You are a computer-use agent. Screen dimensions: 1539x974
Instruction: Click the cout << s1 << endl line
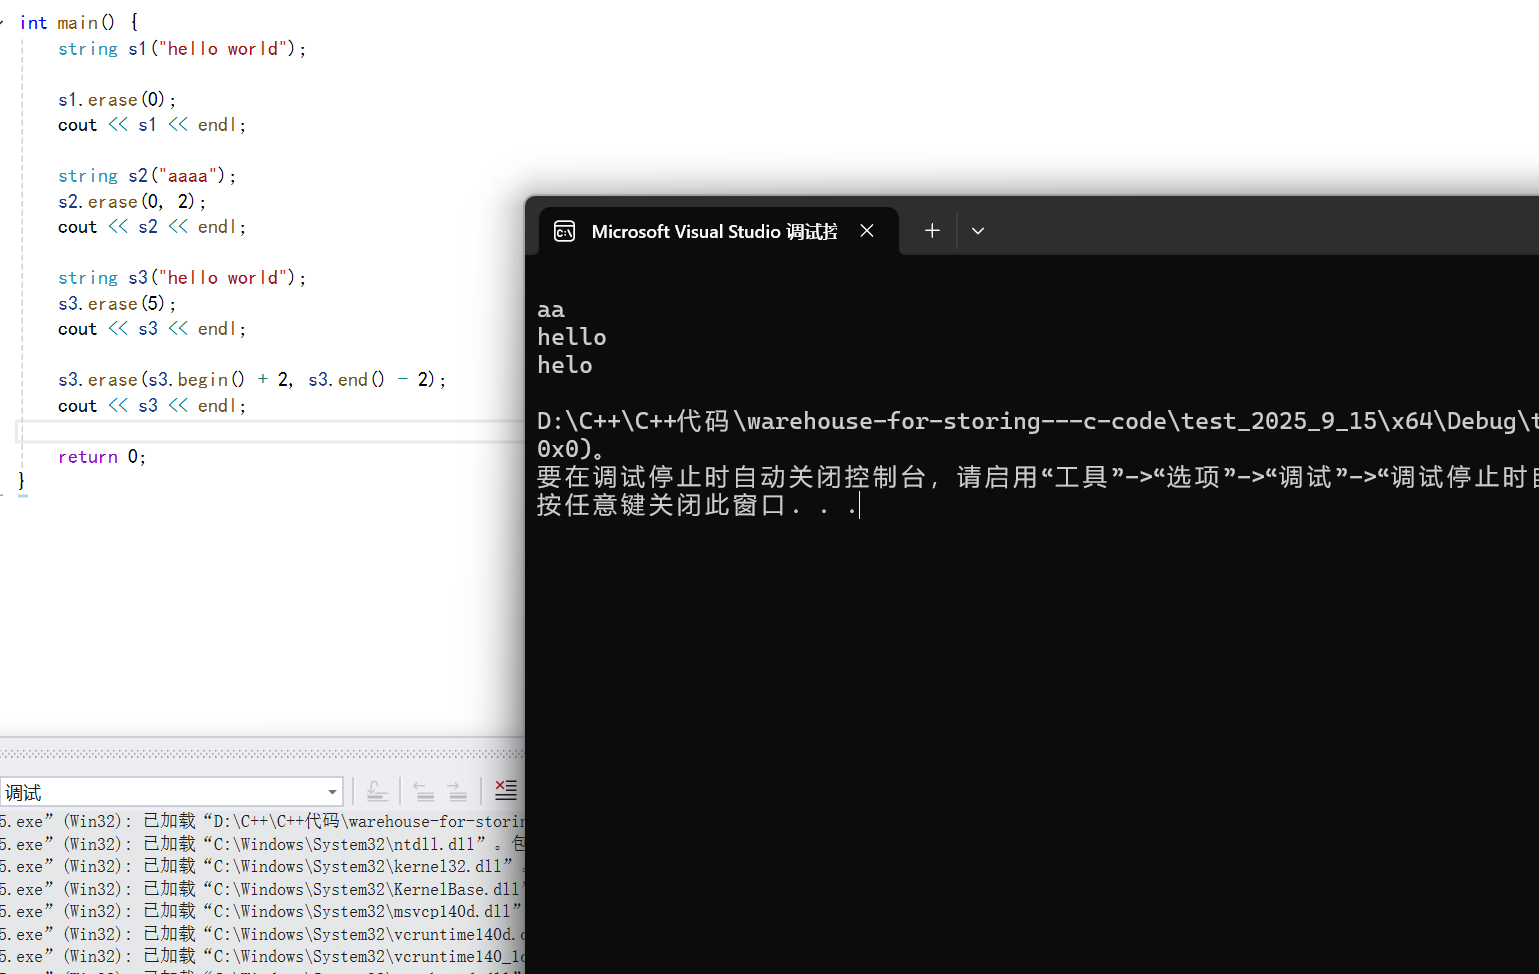tap(152, 125)
